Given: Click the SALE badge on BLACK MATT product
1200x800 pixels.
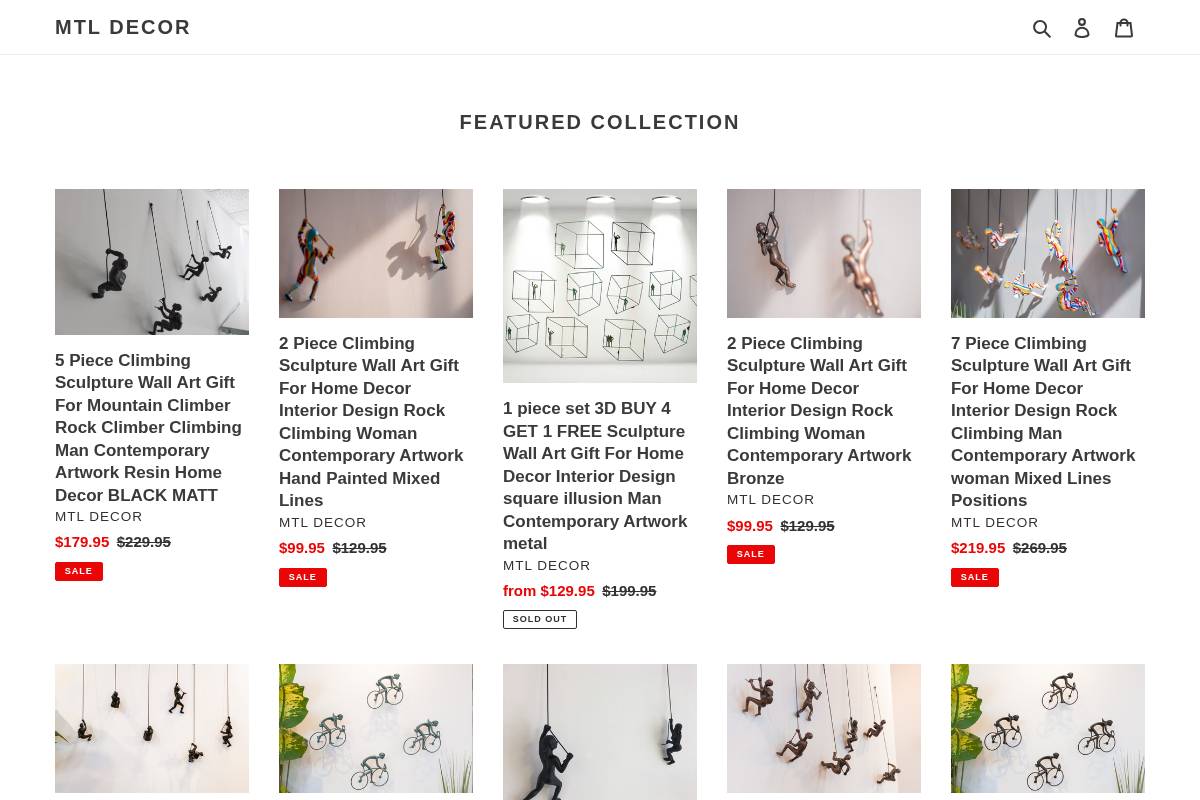Looking at the screenshot, I should point(78,570).
